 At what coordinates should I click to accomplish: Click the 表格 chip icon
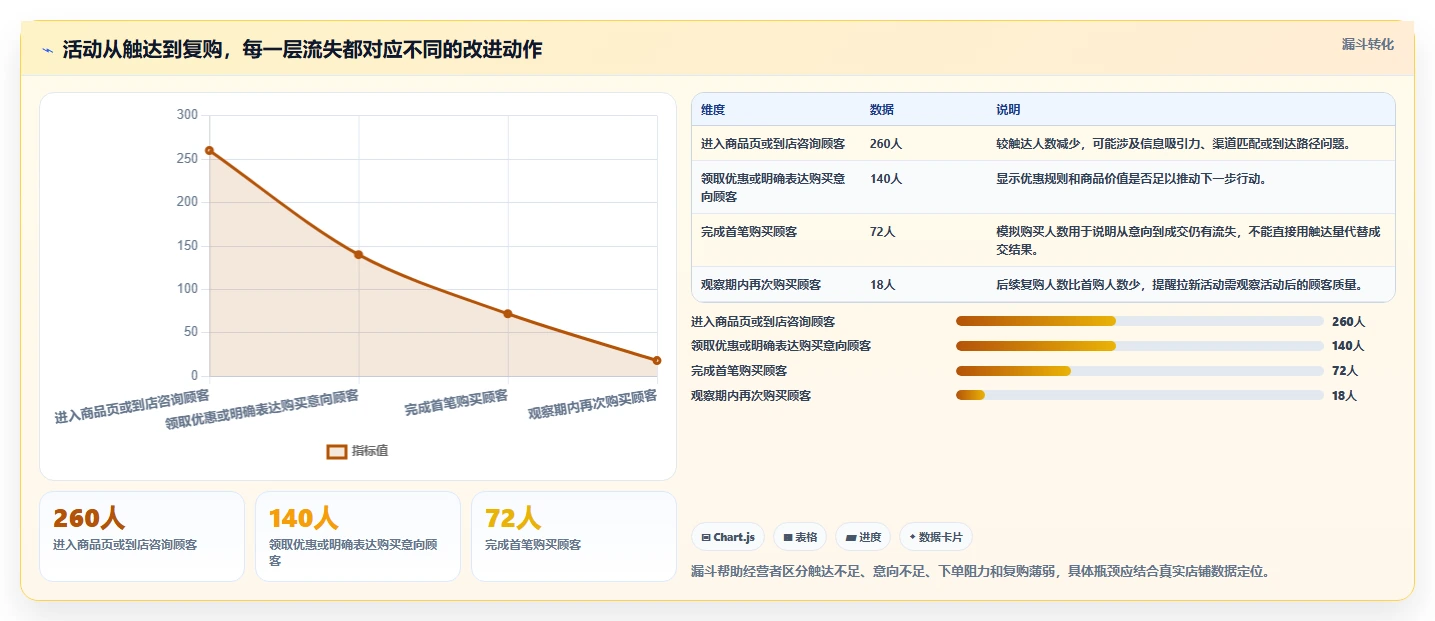788,538
